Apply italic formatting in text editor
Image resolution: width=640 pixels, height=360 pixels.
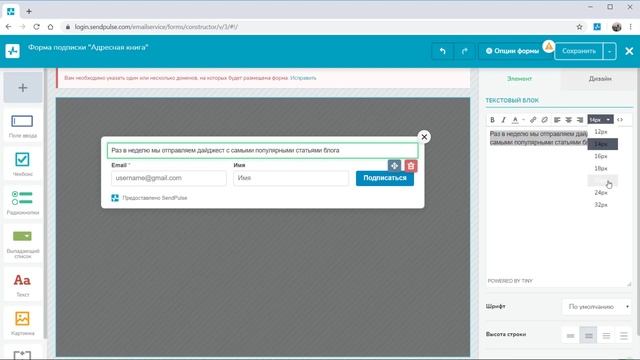[x=503, y=120]
